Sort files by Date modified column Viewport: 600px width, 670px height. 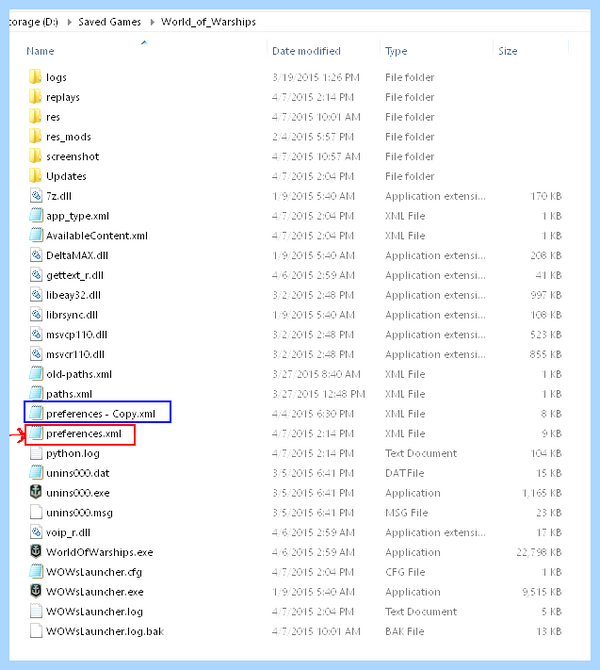point(306,51)
